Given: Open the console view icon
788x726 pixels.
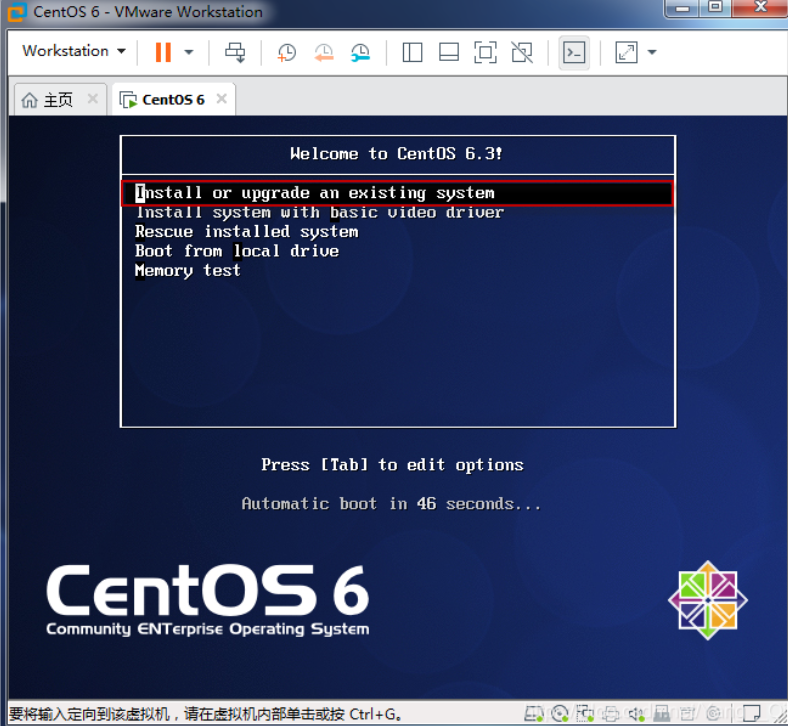Looking at the screenshot, I should pyautogui.click(x=574, y=52).
